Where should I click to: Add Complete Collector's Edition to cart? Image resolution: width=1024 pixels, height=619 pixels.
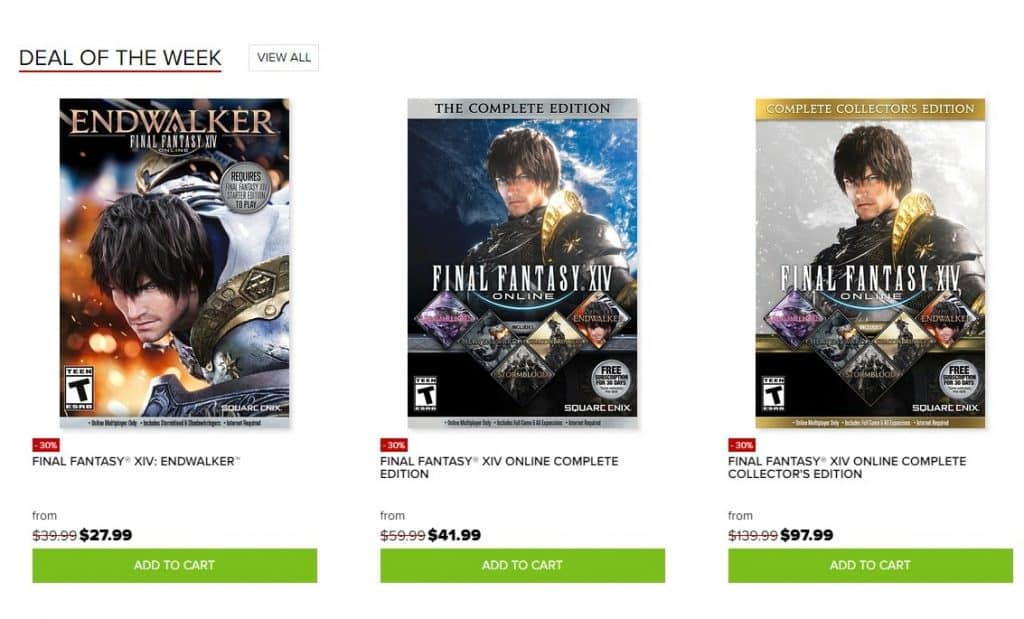click(x=871, y=565)
